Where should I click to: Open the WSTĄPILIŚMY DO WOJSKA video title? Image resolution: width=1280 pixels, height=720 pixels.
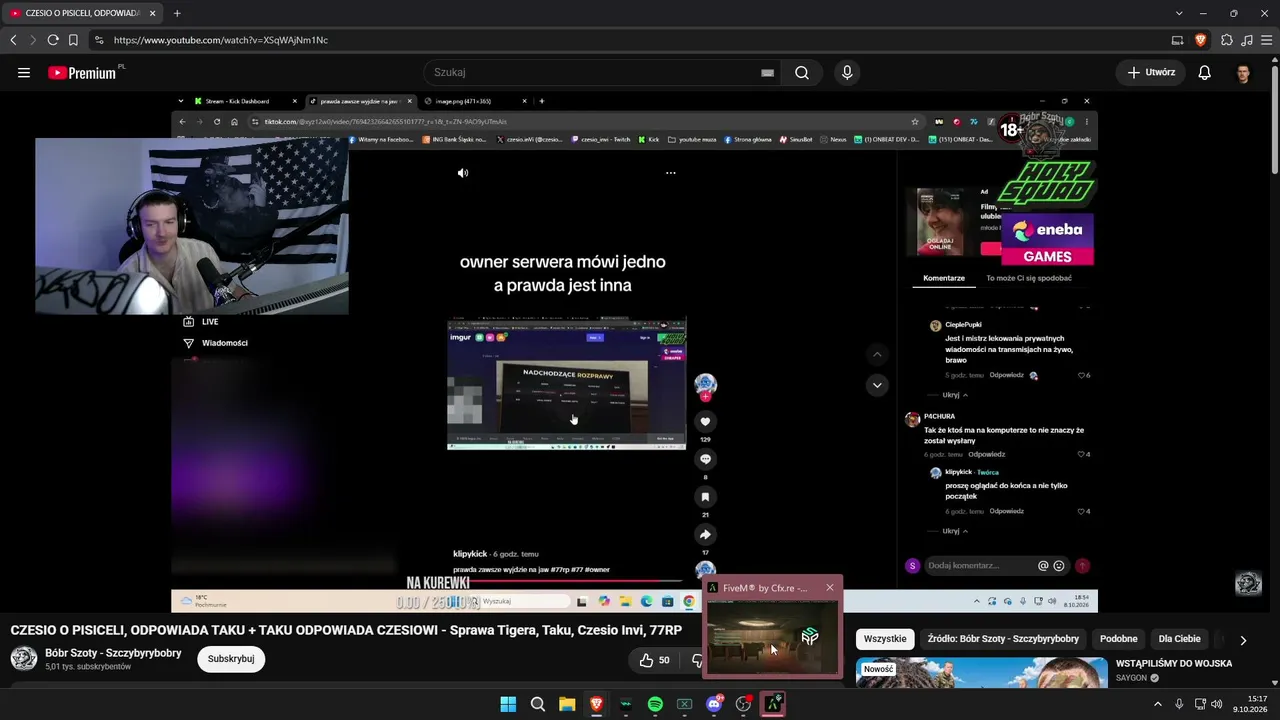click(x=1174, y=663)
